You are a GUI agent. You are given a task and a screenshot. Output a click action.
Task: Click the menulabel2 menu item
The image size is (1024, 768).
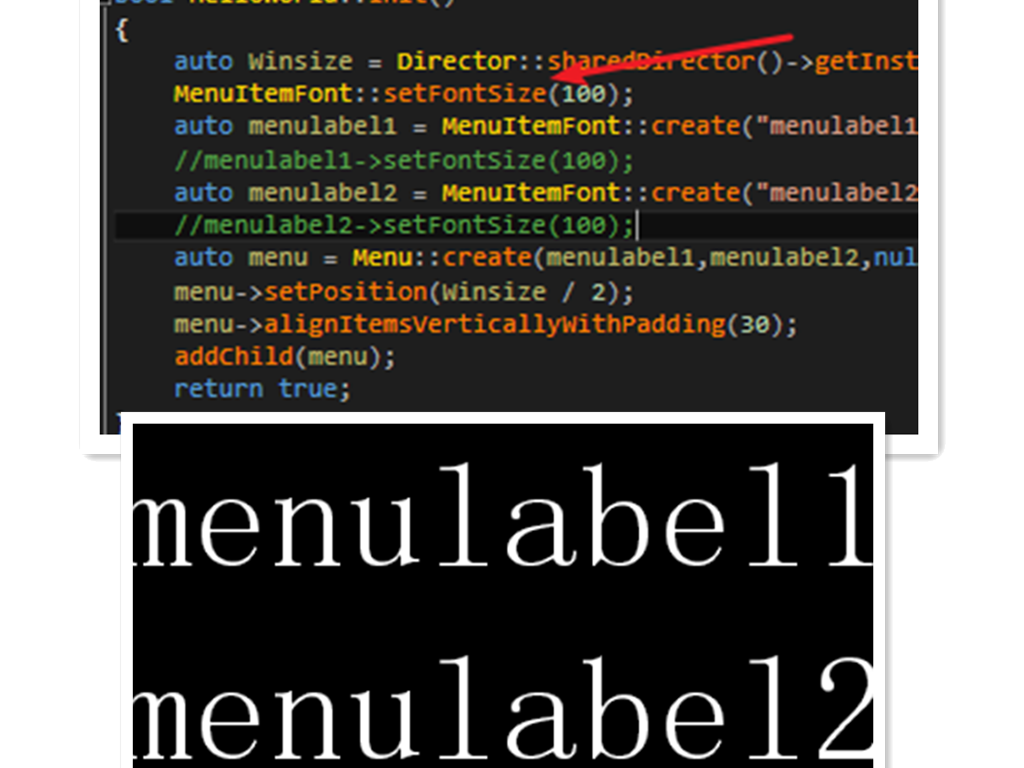(503, 708)
